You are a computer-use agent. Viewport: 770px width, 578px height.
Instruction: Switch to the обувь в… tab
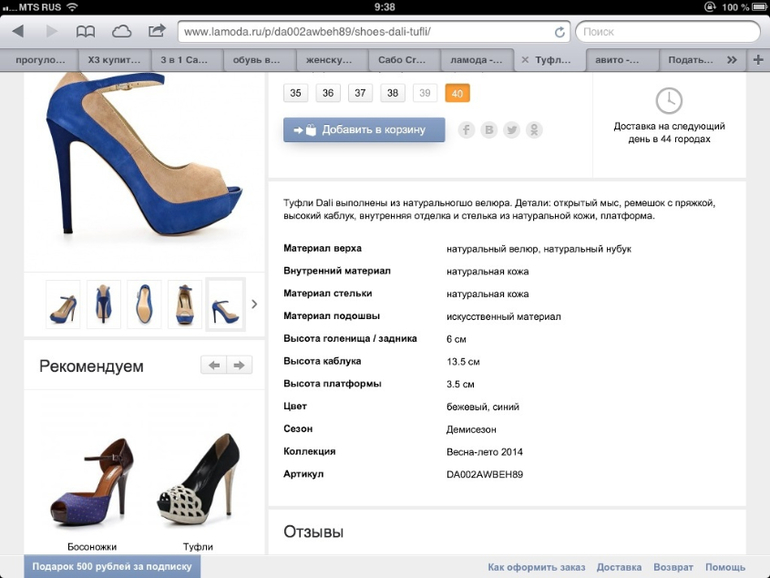[x=260, y=60]
